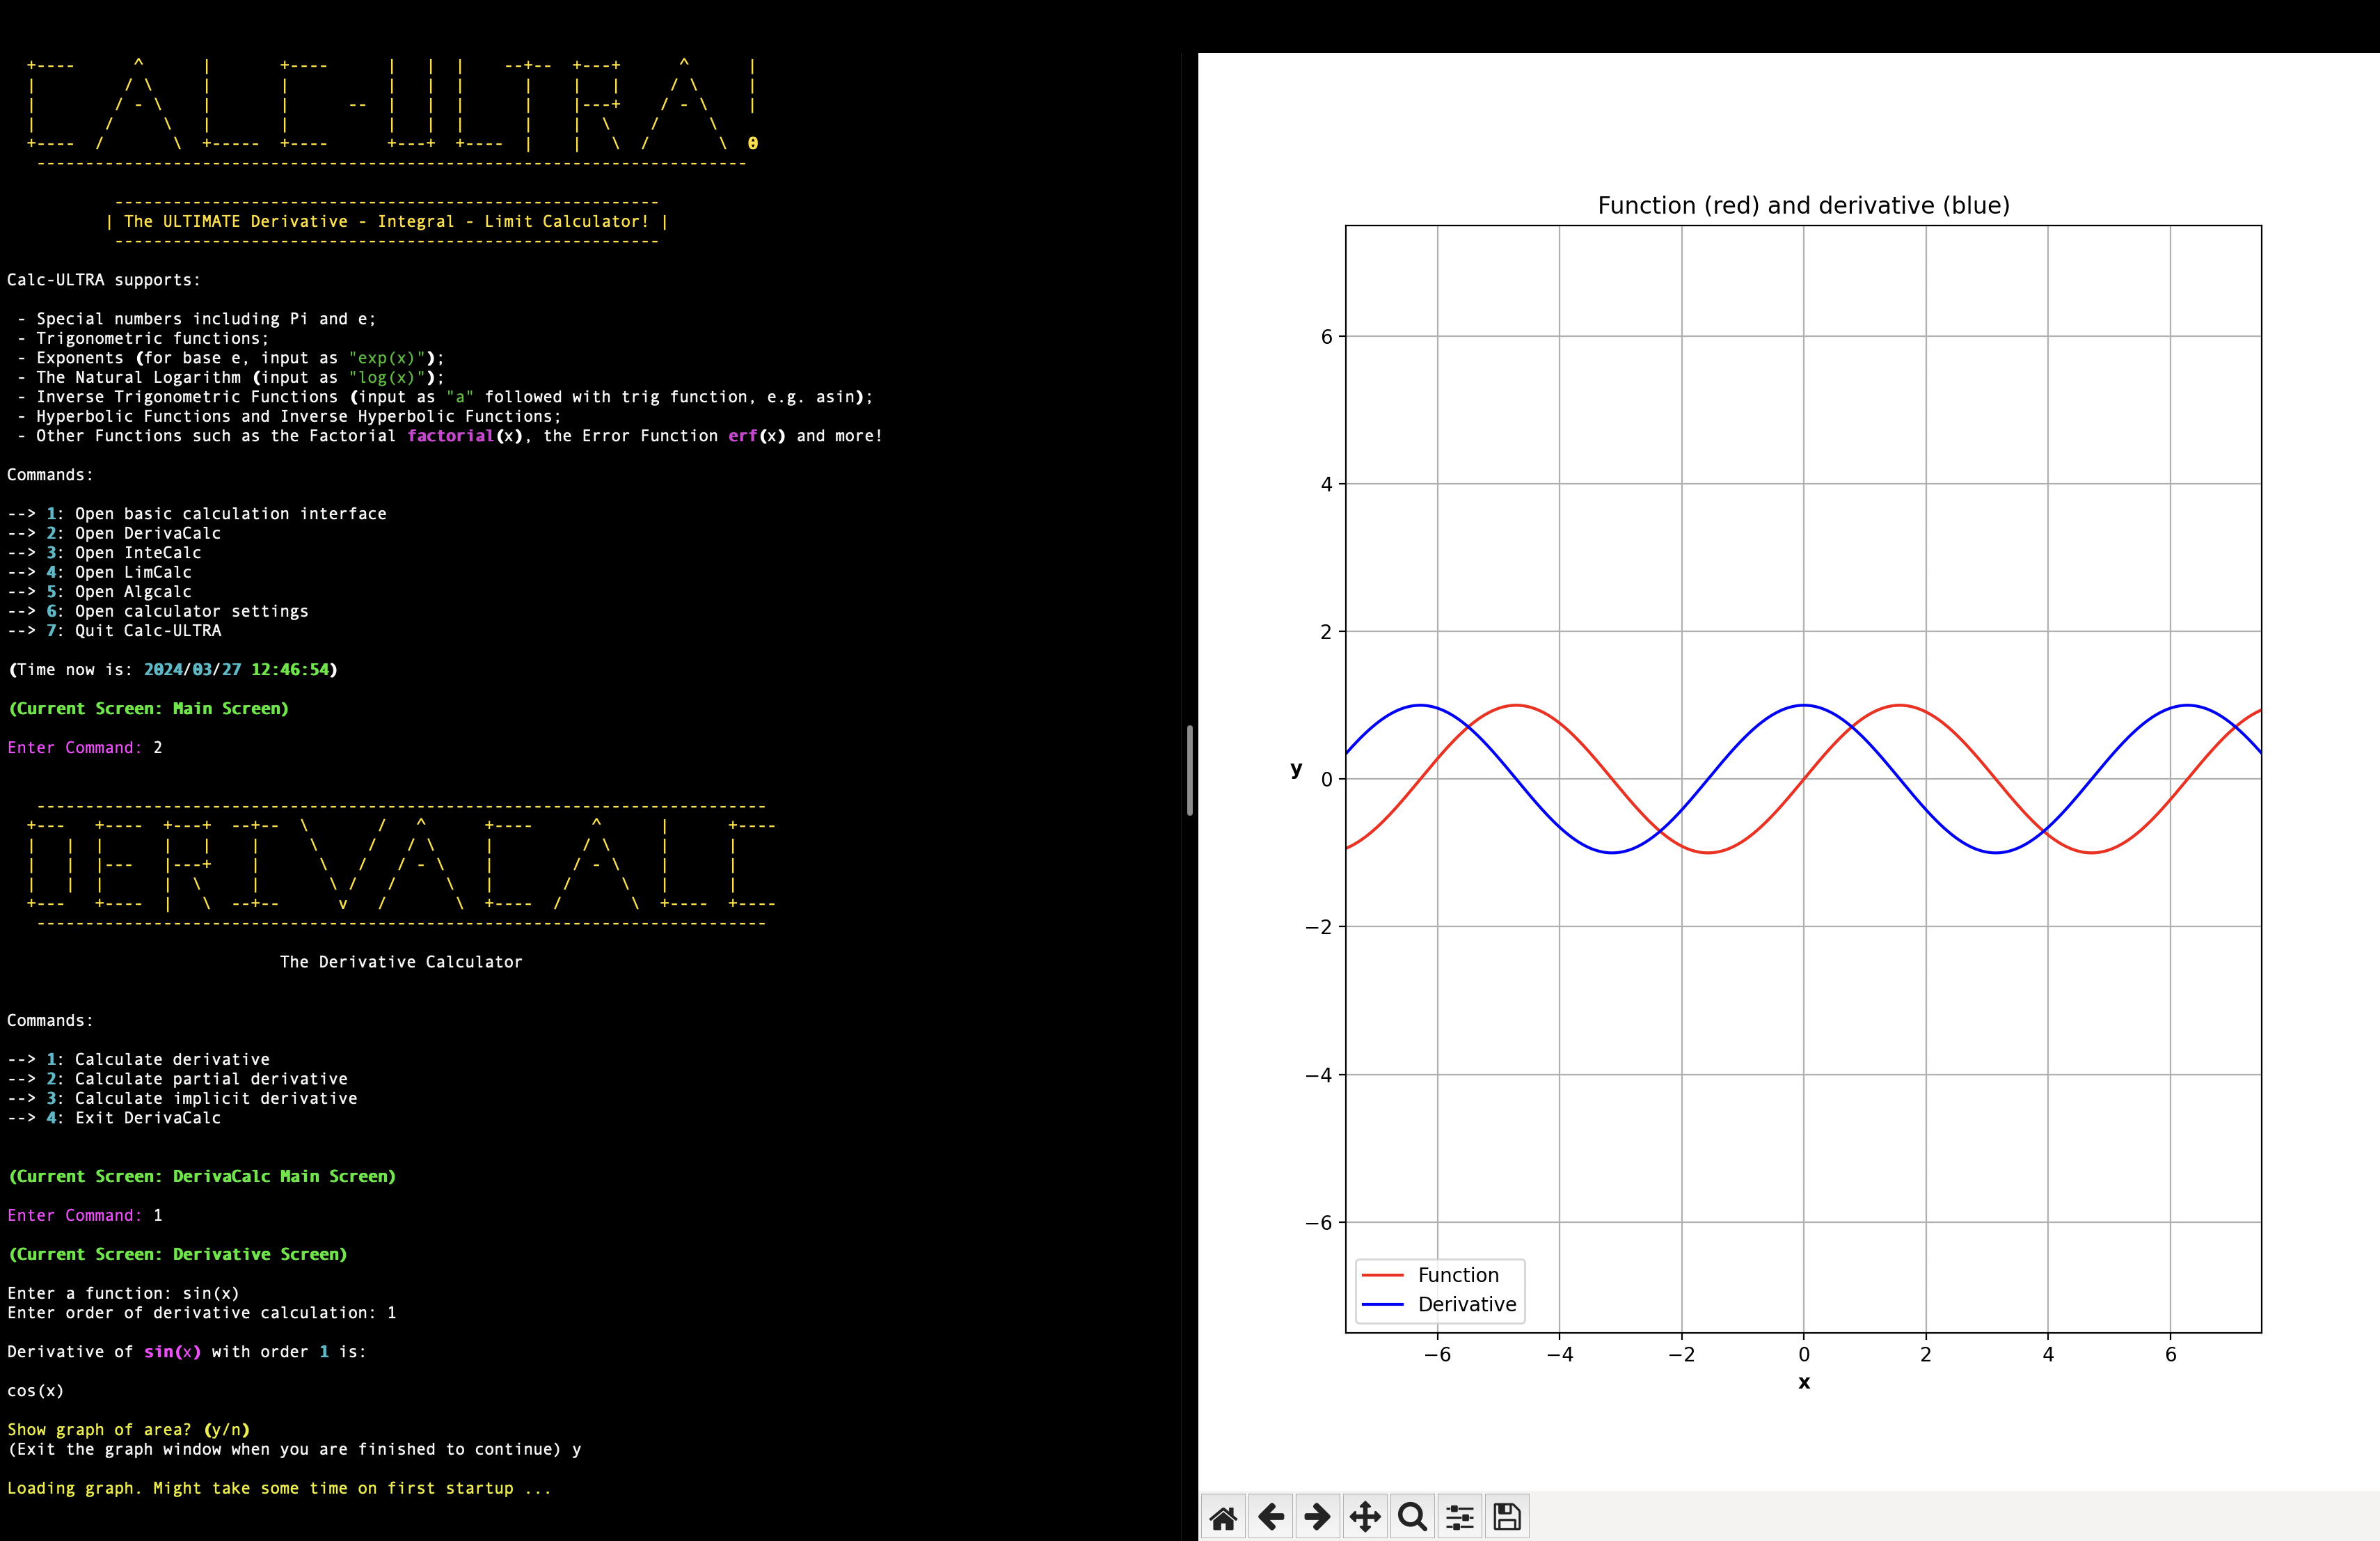Click 'The Derivative Calculator' subtitle
This screenshot has height=1541, width=2380.
coord(401,962)
